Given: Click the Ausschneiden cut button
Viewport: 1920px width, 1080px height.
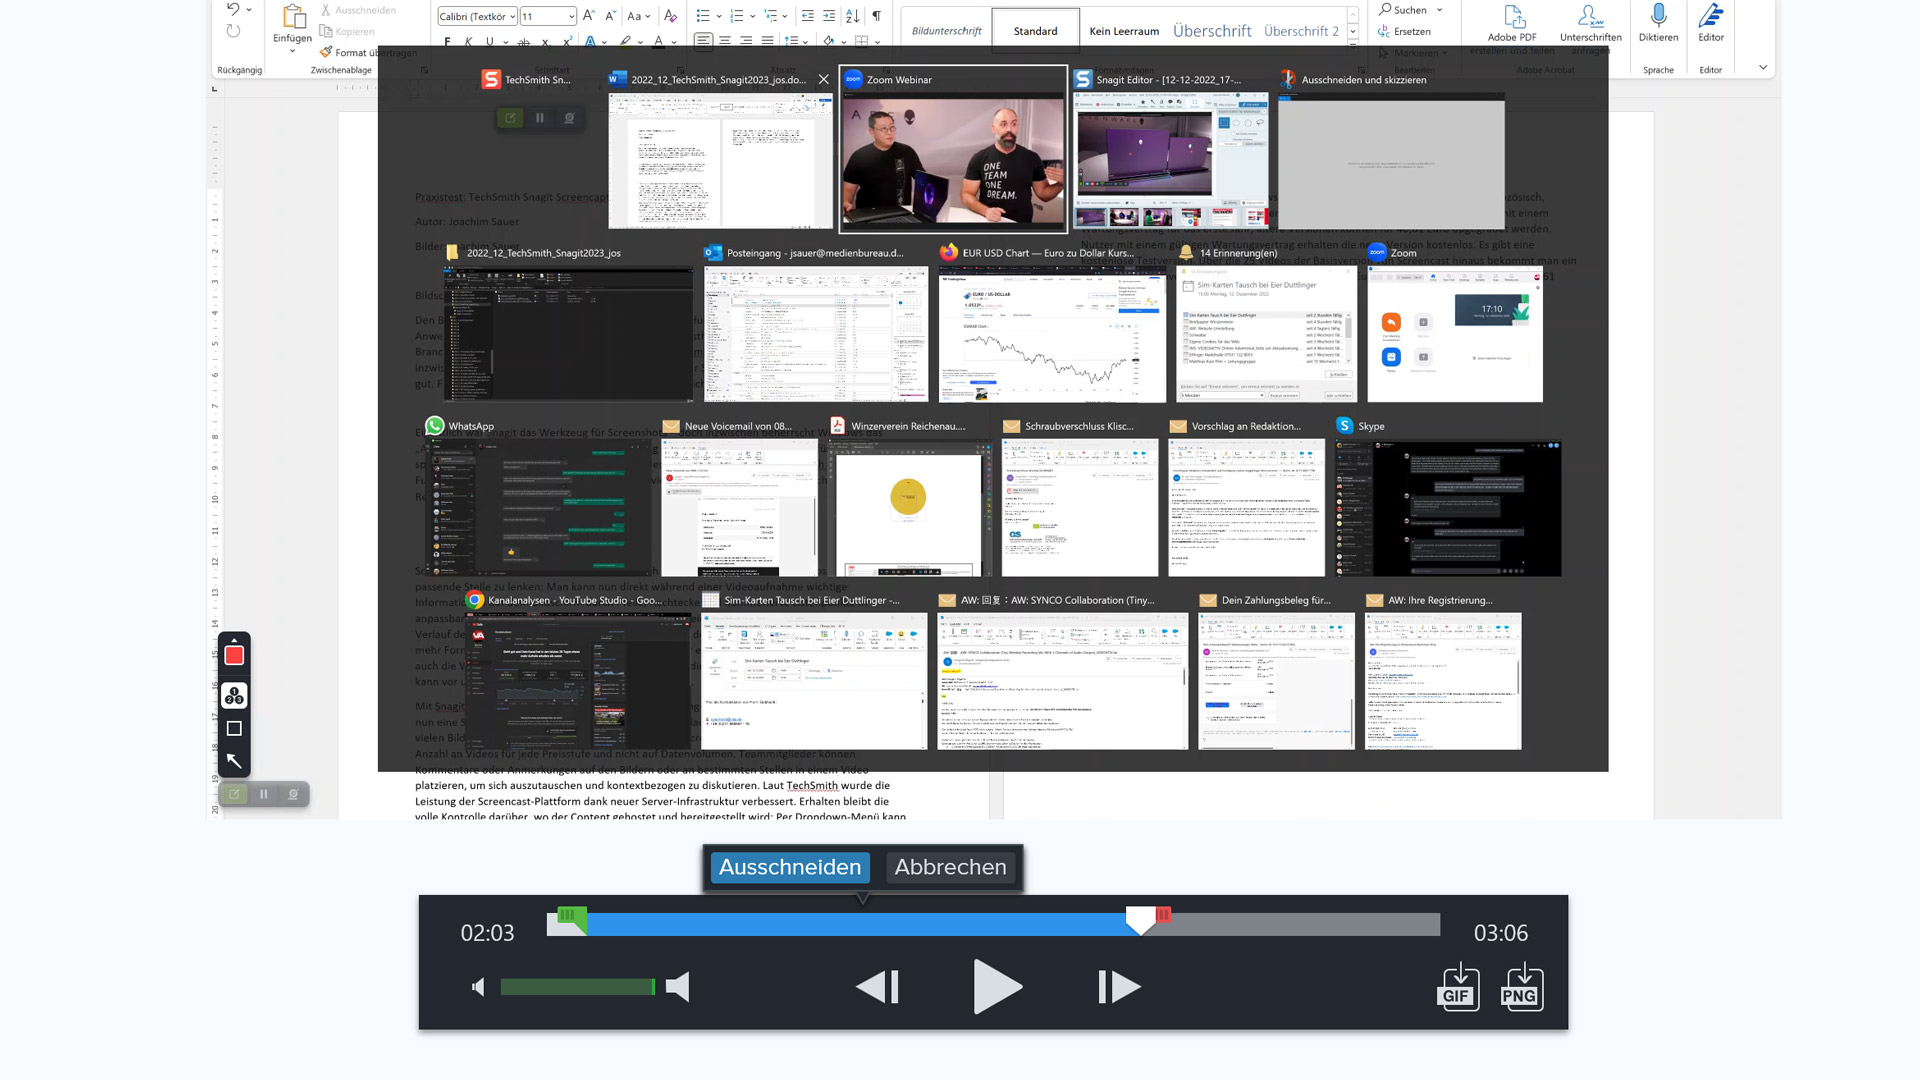Looking at the screenshot, I should pyautogui.click(x=789, y=867).
